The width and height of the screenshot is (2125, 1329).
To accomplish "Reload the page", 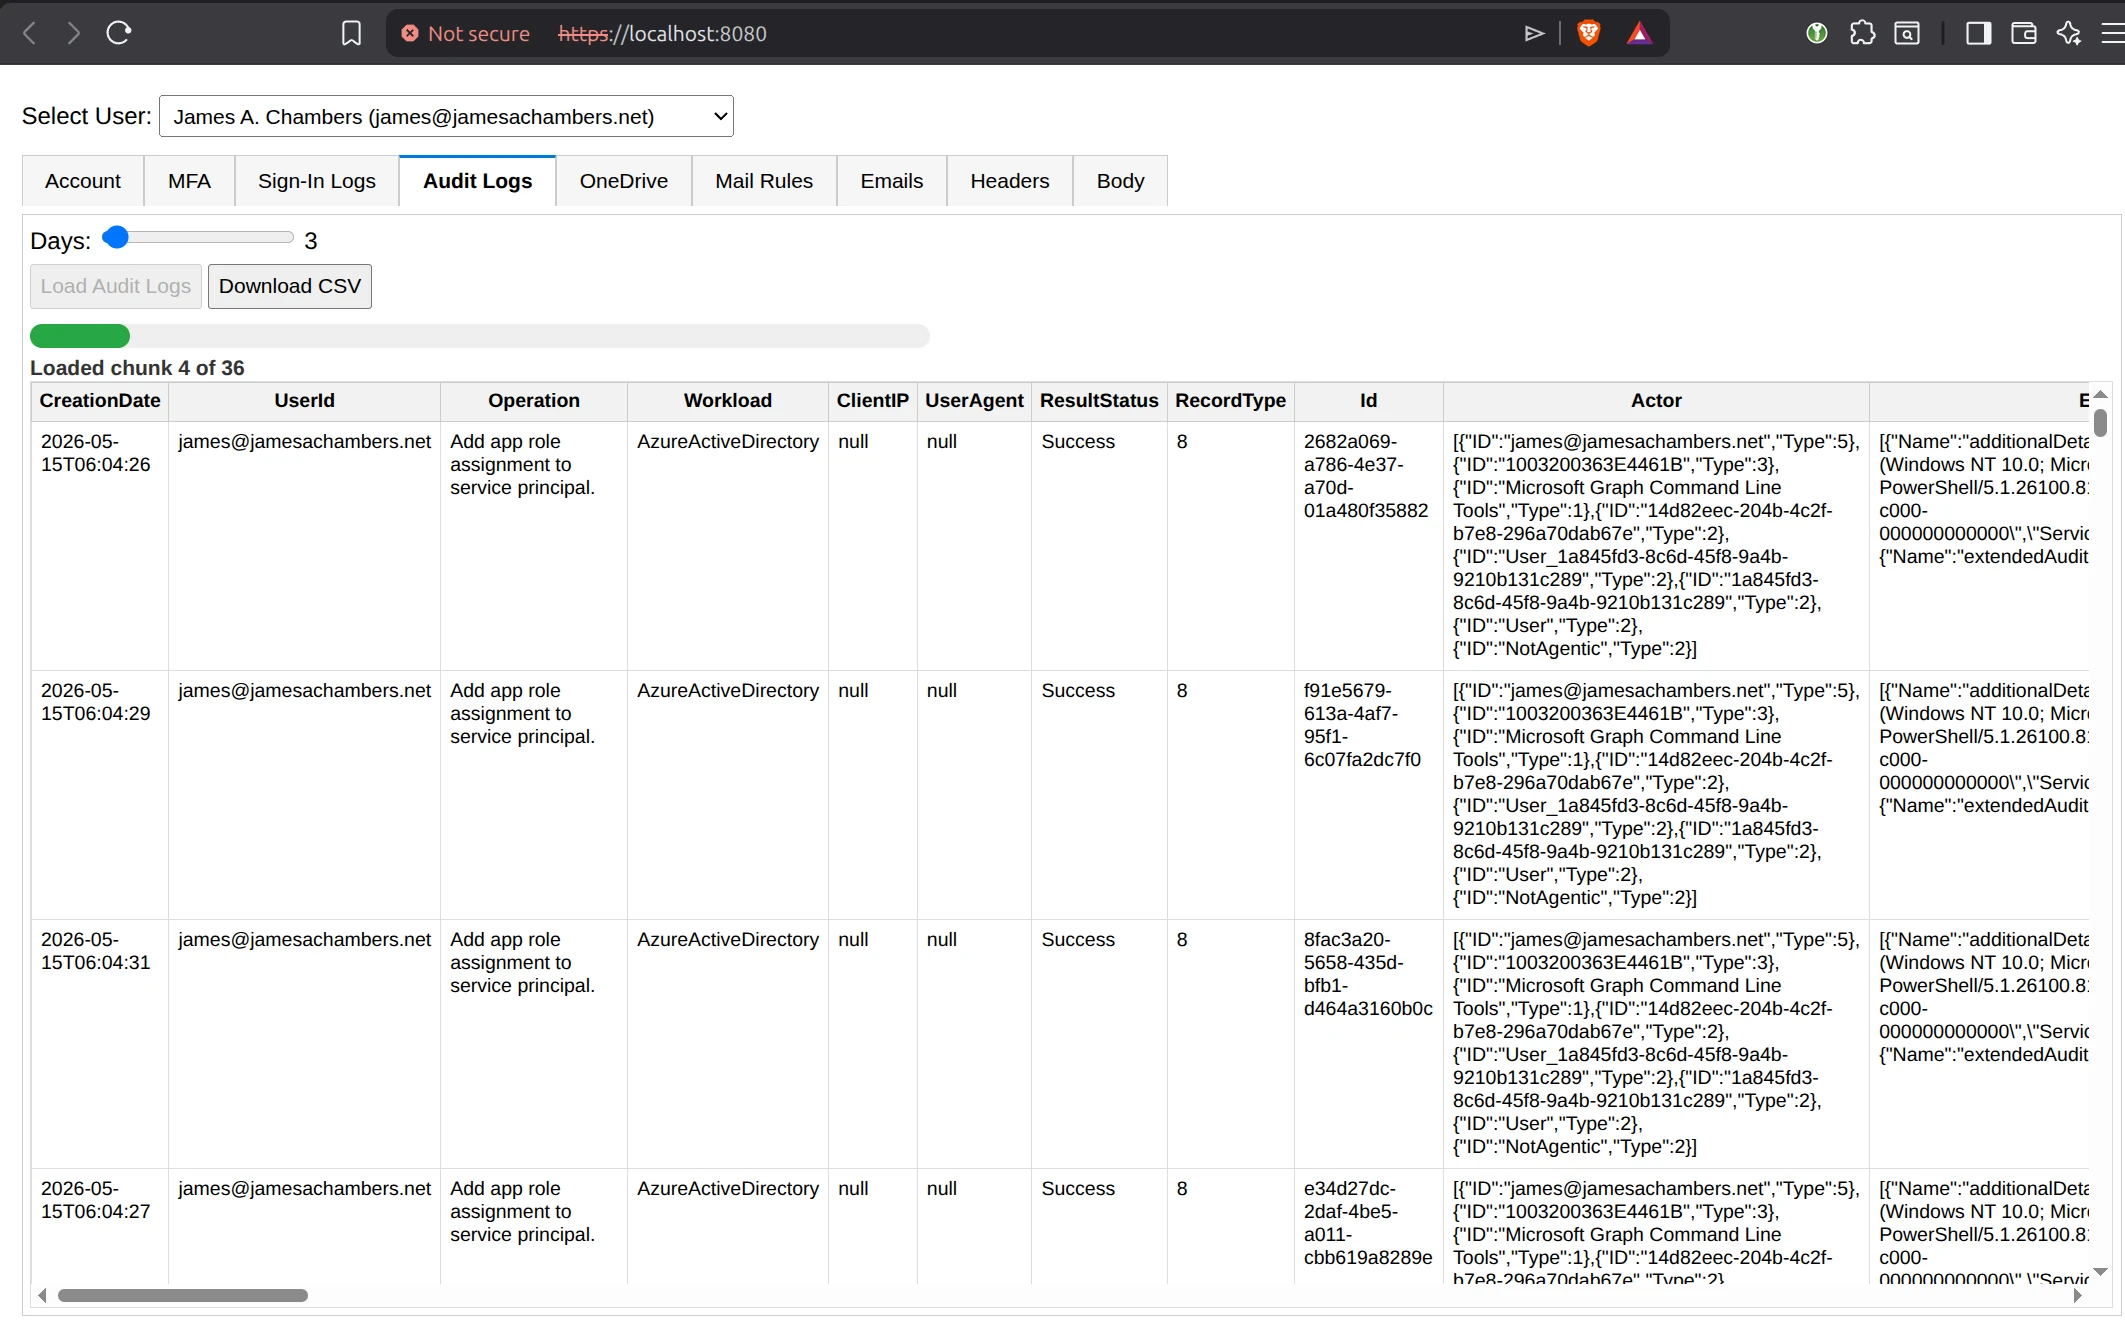I will (119, 33).
